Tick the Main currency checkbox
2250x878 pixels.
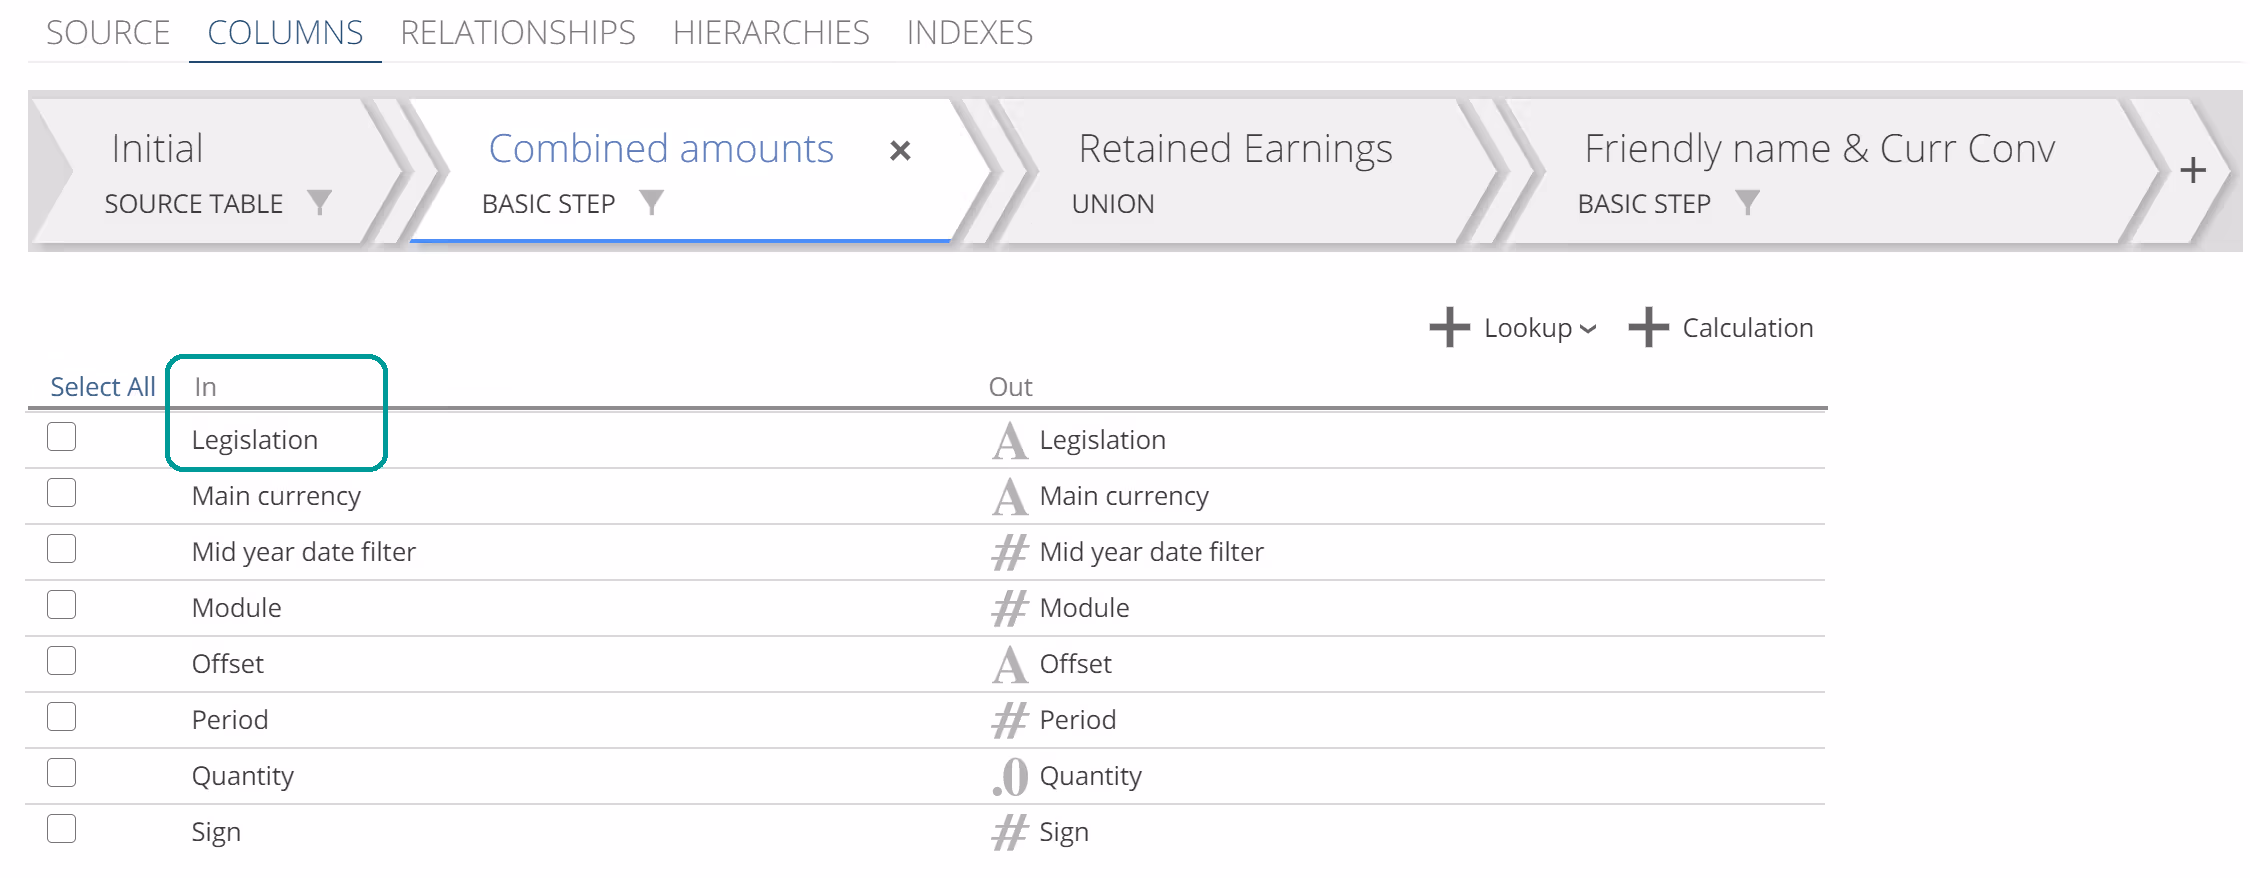(x=62, y=494)
